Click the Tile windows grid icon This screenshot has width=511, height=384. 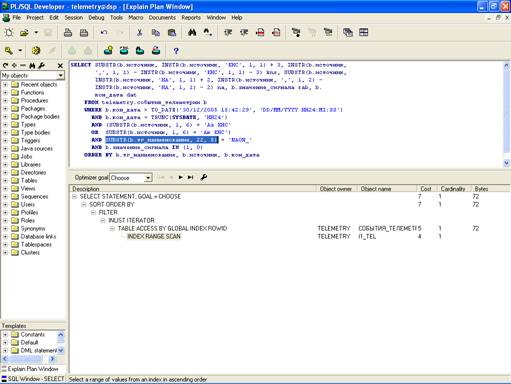pyautogui.click(x=364, y=32)
